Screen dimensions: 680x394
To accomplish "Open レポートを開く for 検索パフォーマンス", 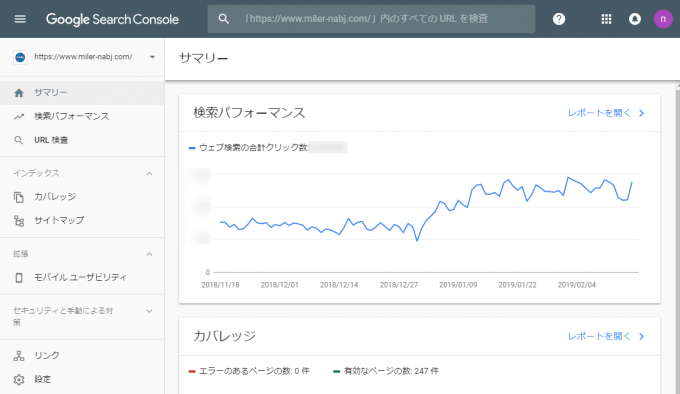I will coord(599,113).
